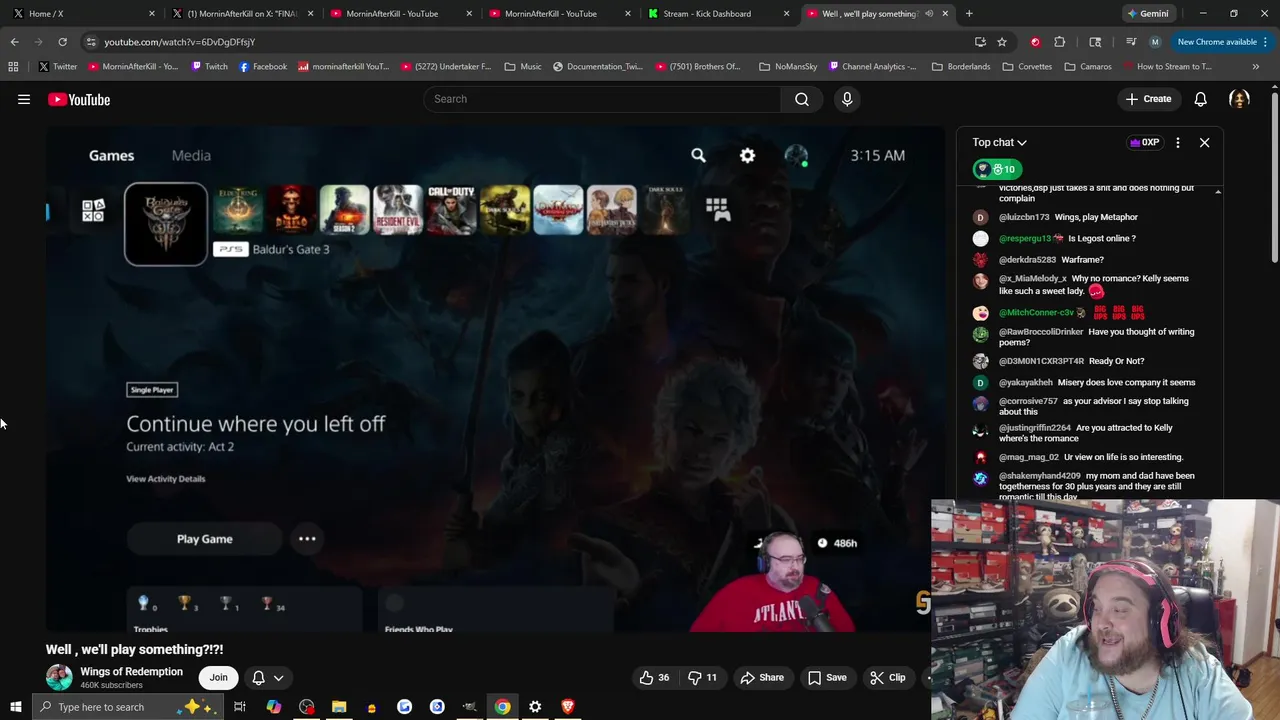Open Copilot from the taskbar
The height and width of the screenshot is (720, 1280).
point(273,707)
